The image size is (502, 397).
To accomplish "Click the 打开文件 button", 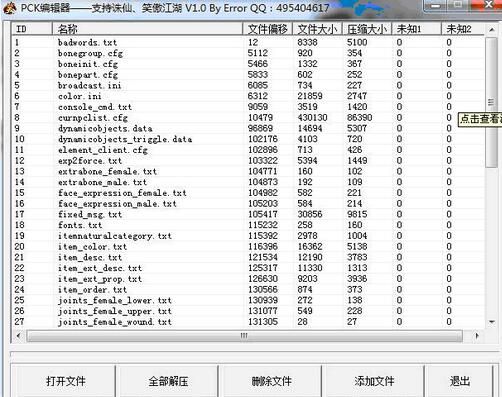I will [65, 381].
